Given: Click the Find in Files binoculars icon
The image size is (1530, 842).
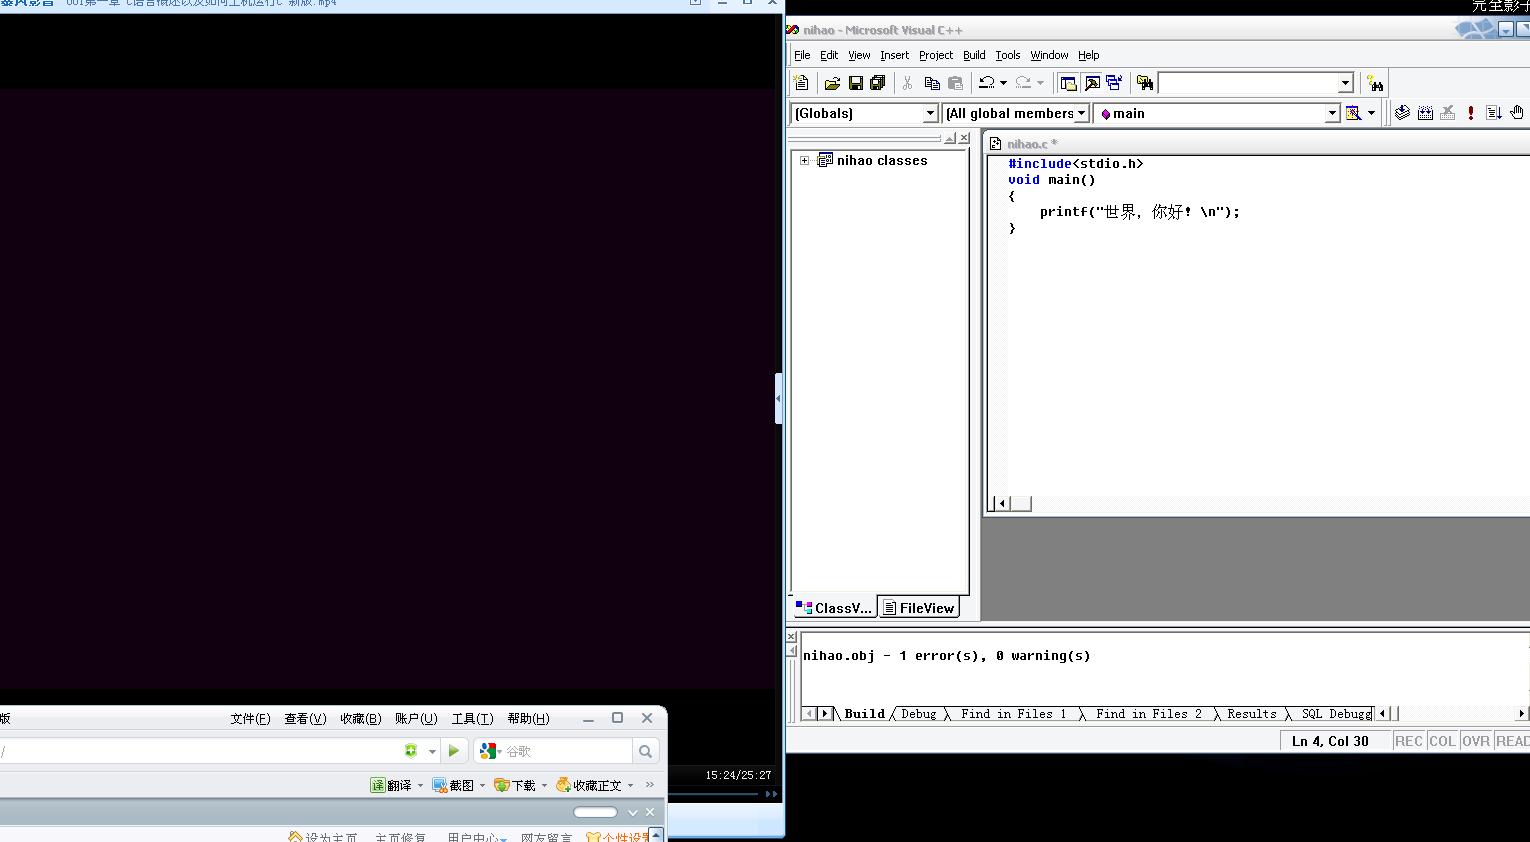Looking at the screenshot, I should (x=1145, y=83).
